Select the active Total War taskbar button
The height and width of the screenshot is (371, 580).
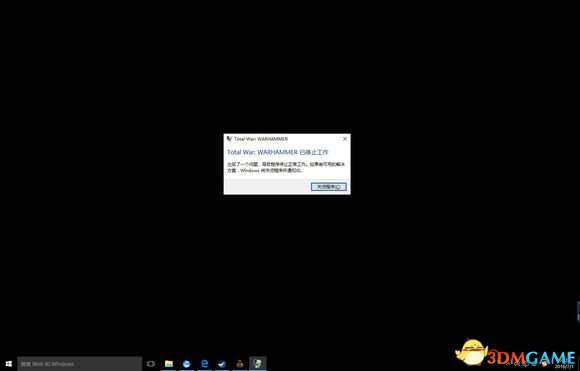257,364
